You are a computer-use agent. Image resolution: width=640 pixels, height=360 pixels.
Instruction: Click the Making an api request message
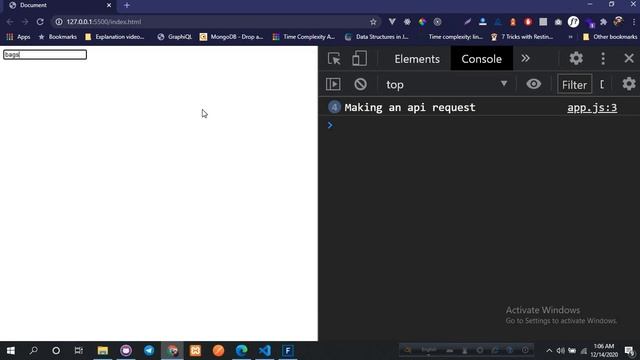point(410,107)
